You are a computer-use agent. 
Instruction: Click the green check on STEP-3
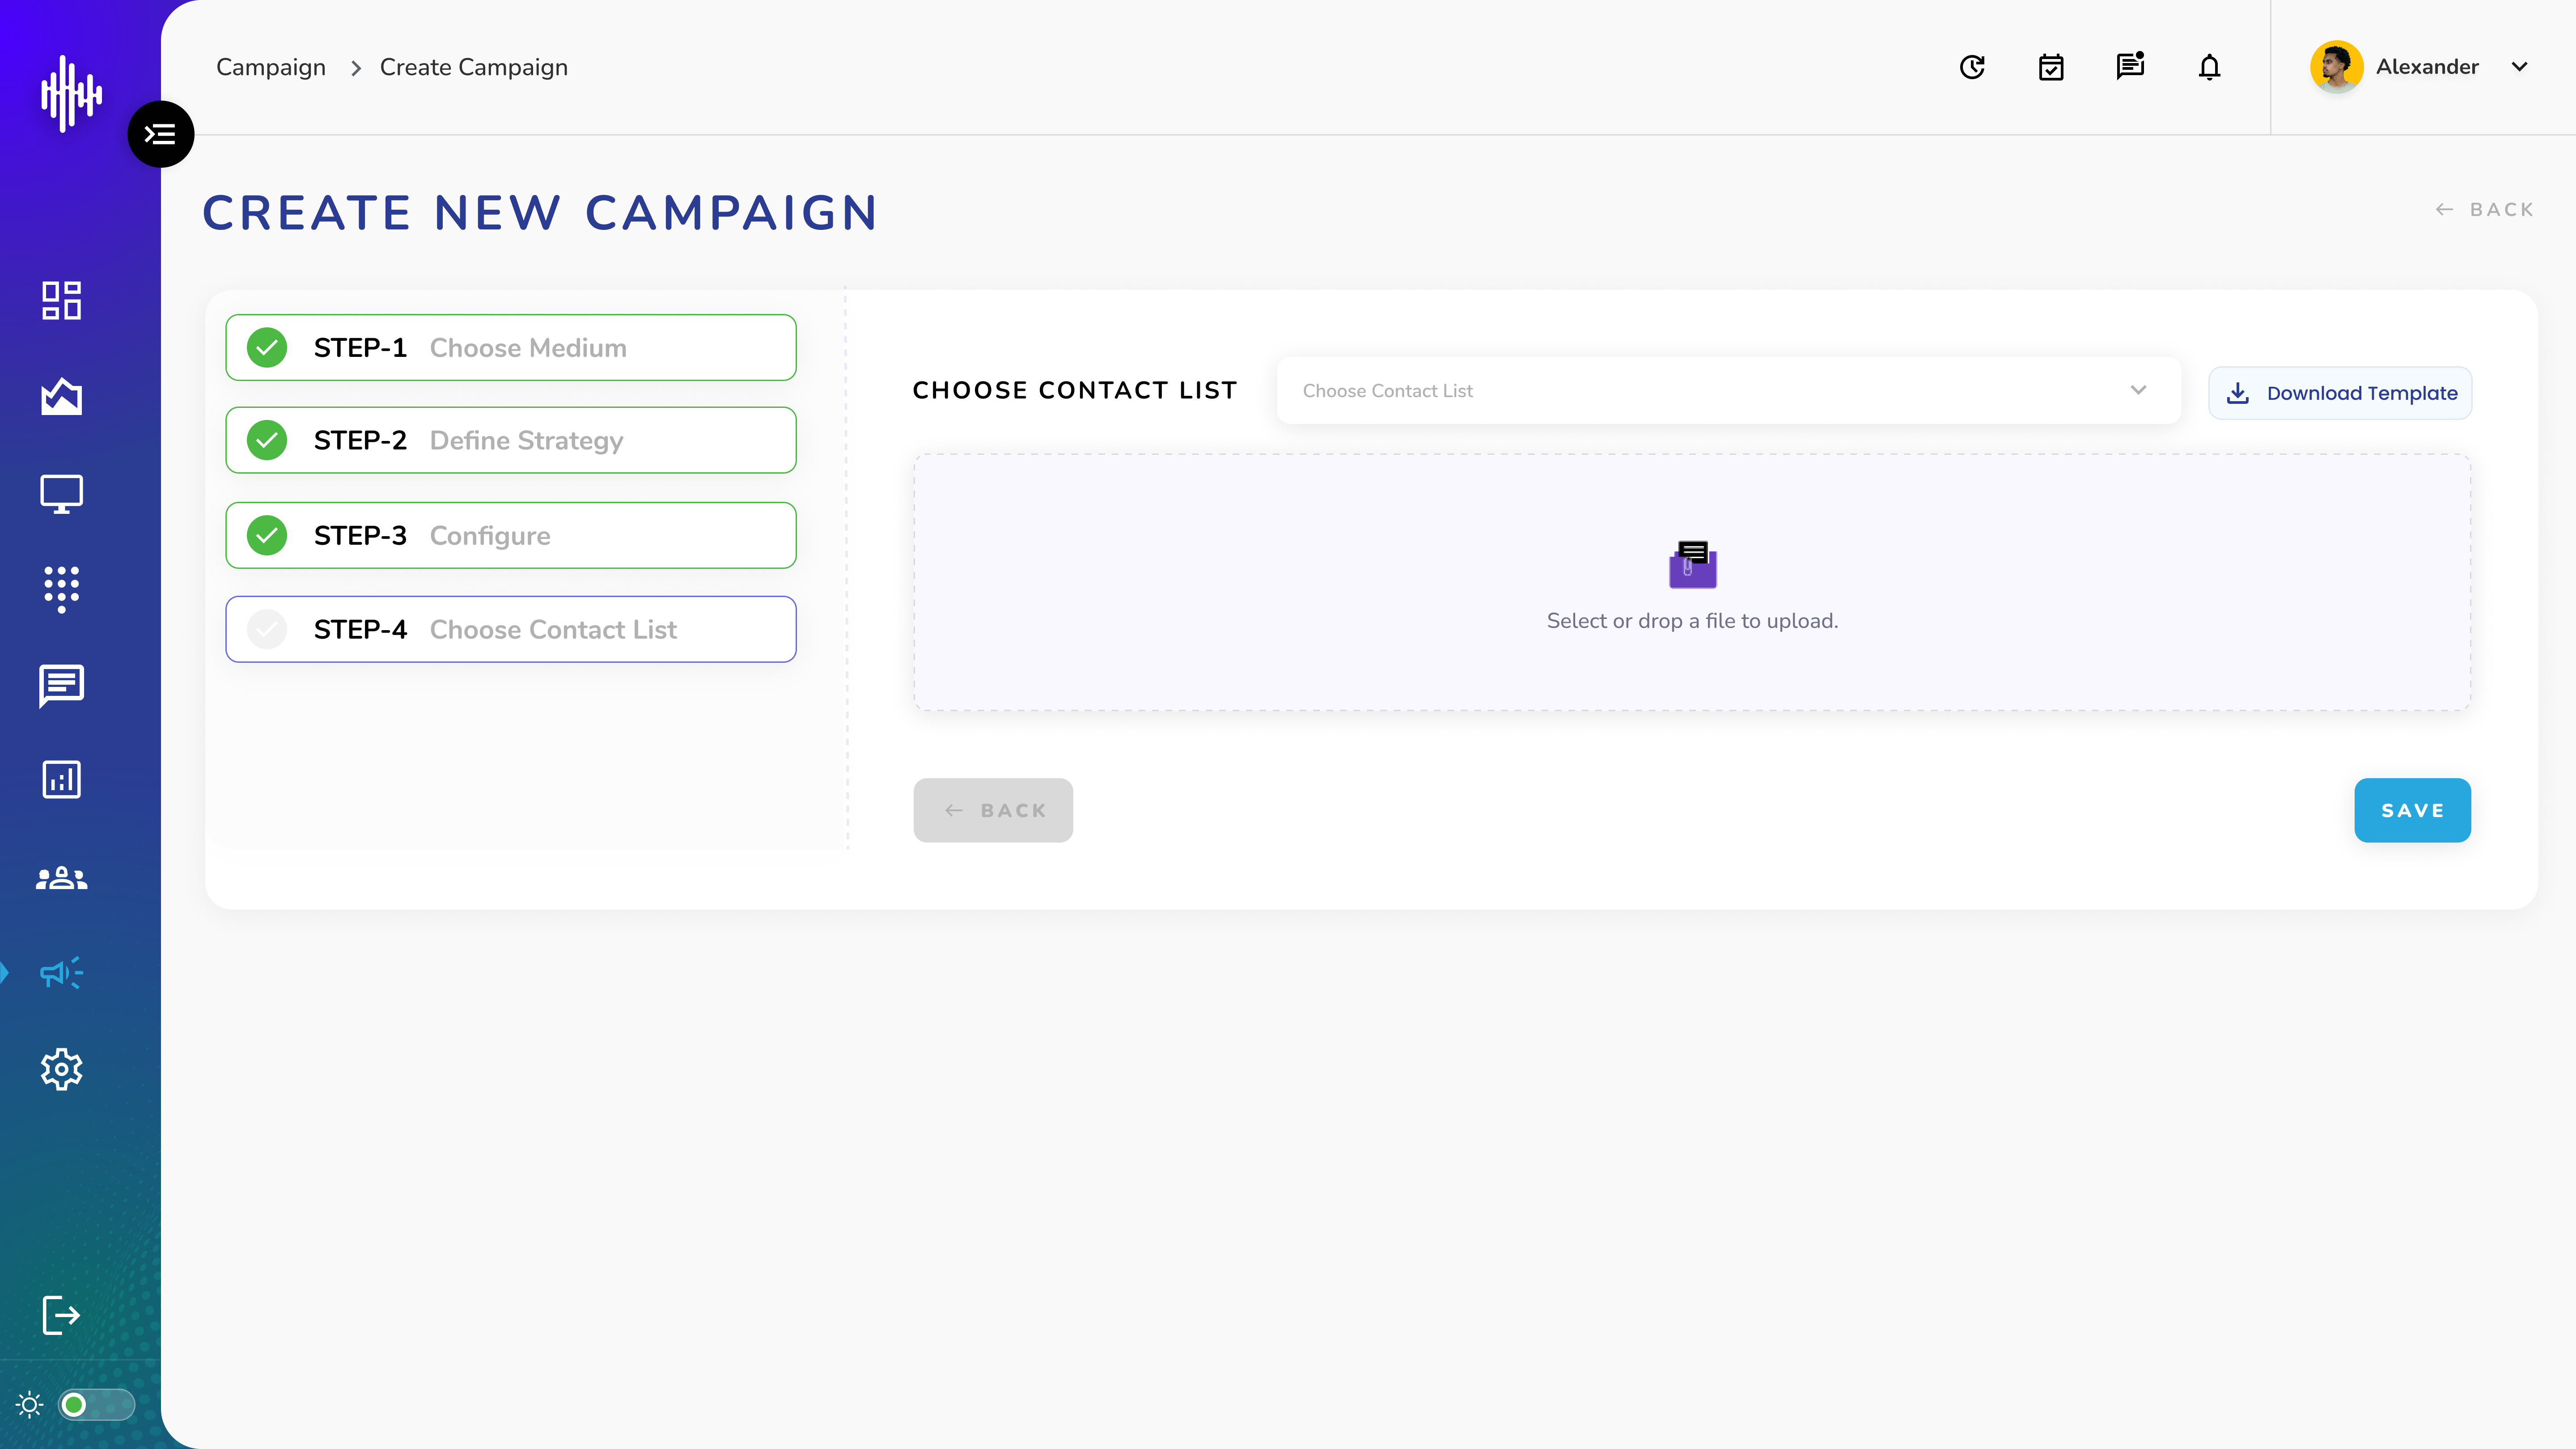(267, 535)
